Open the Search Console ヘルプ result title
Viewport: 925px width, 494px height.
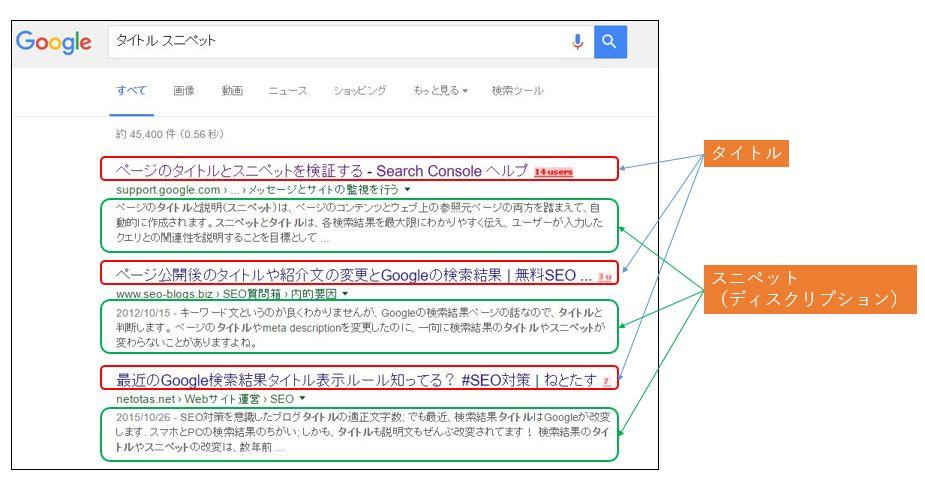click(322, 171)
